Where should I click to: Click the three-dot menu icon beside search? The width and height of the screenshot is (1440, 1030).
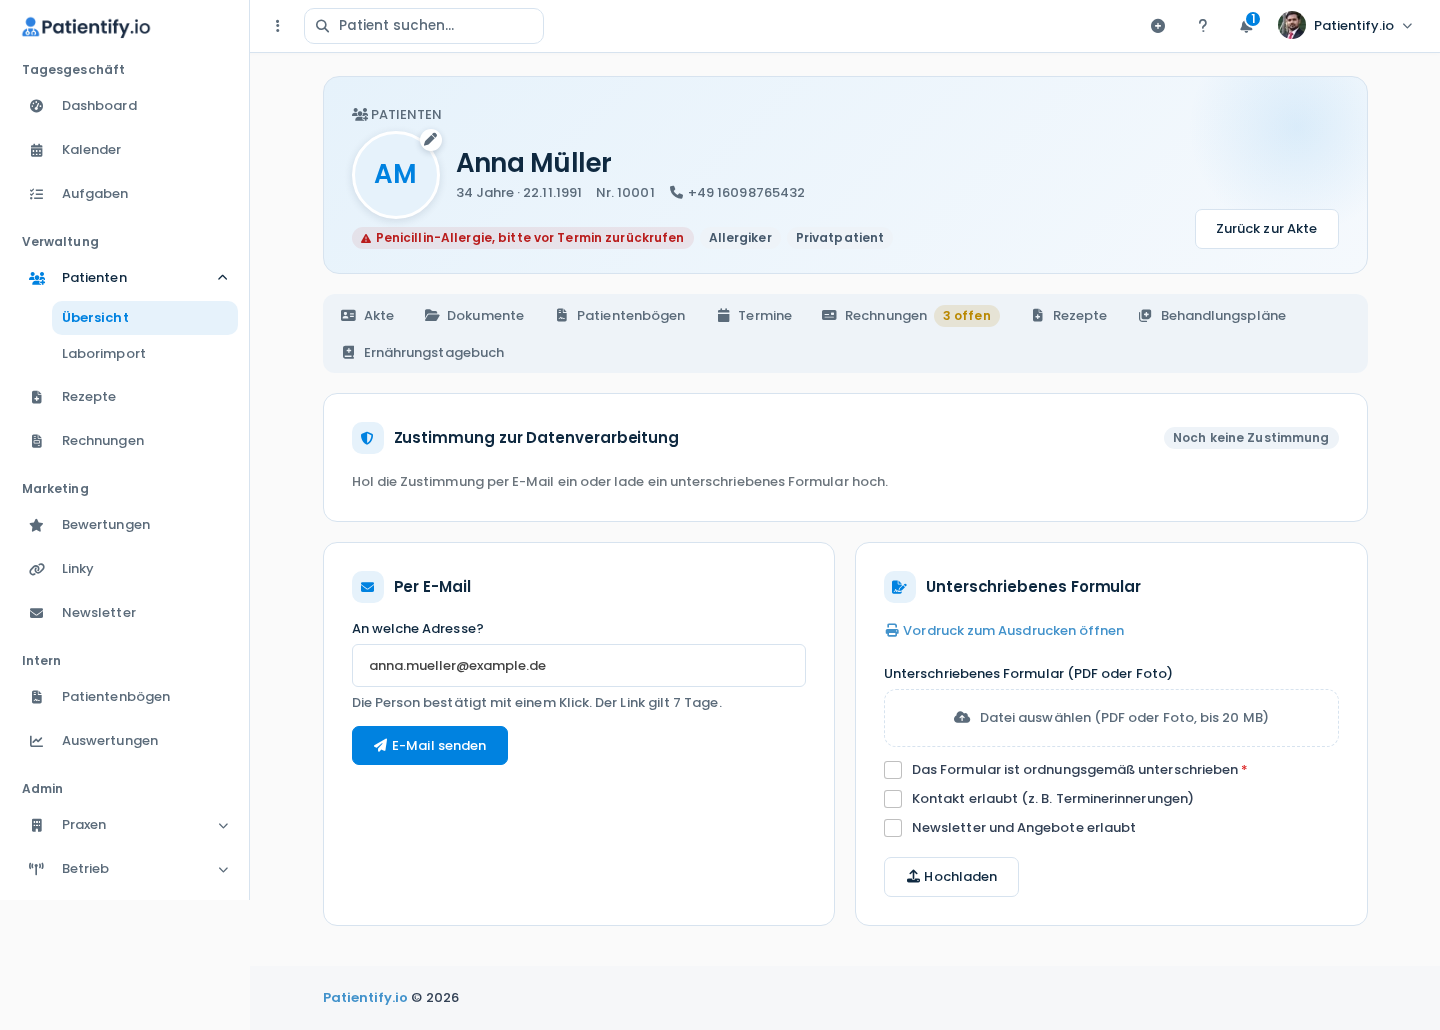tap(278, 26)
